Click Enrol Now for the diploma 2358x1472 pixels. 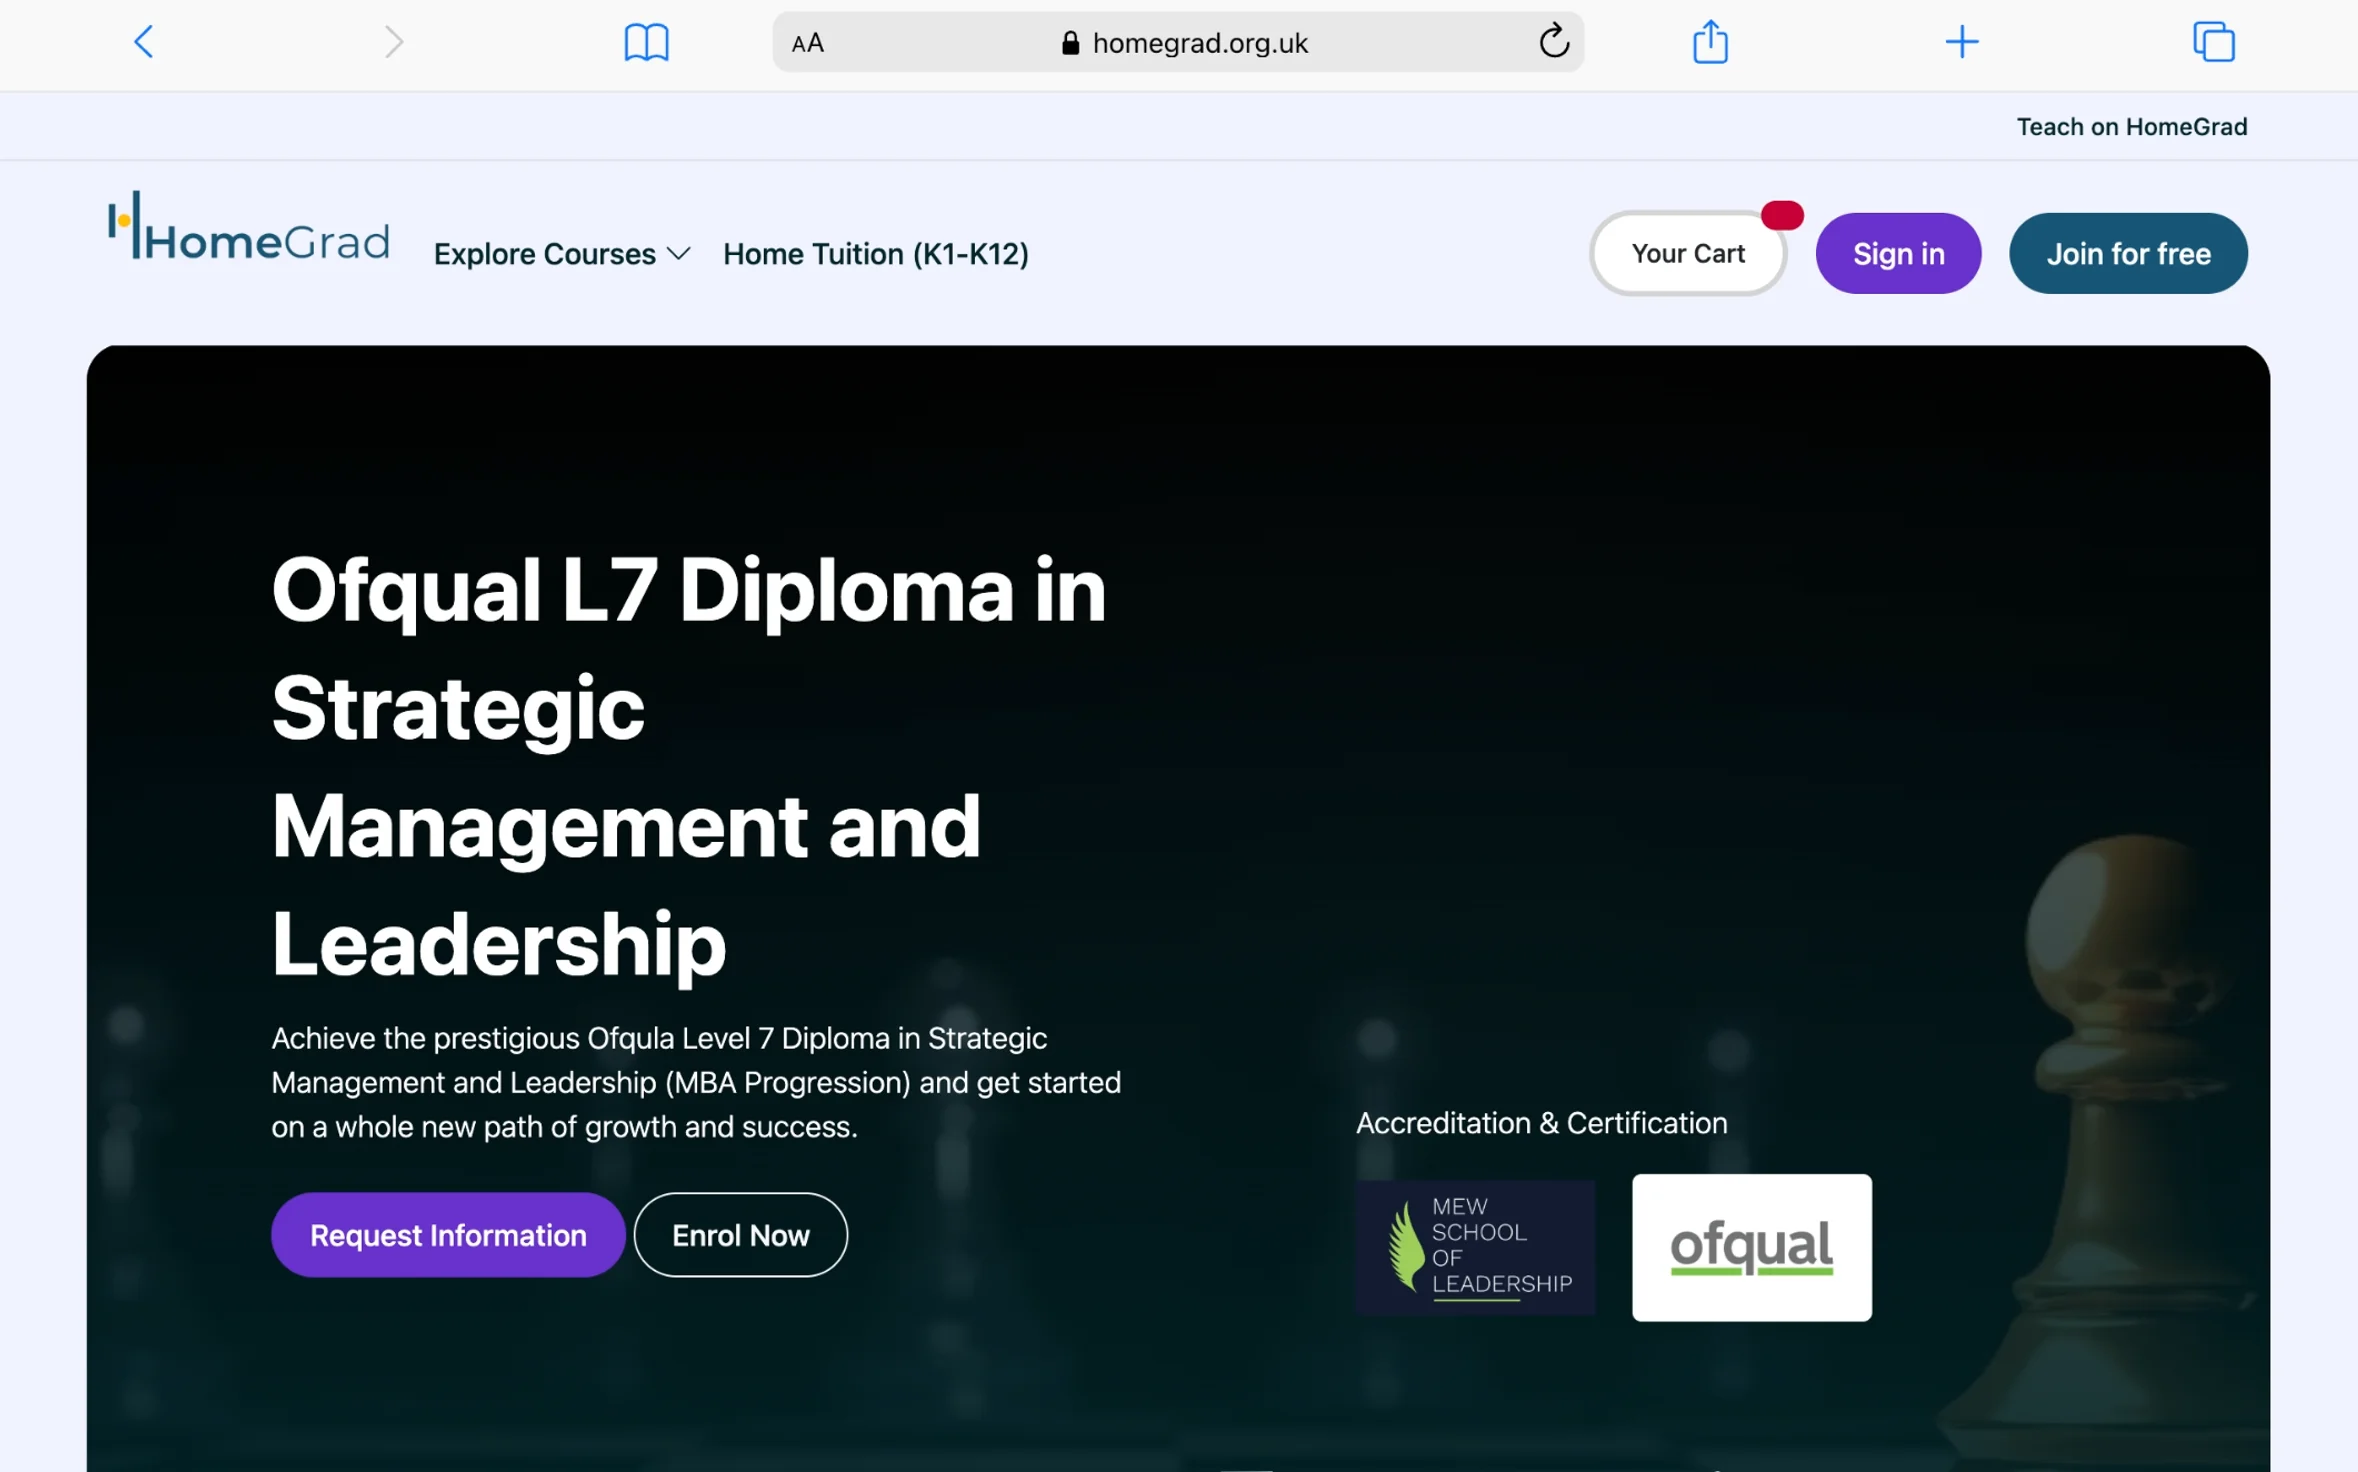click(x=740, y=1234)
